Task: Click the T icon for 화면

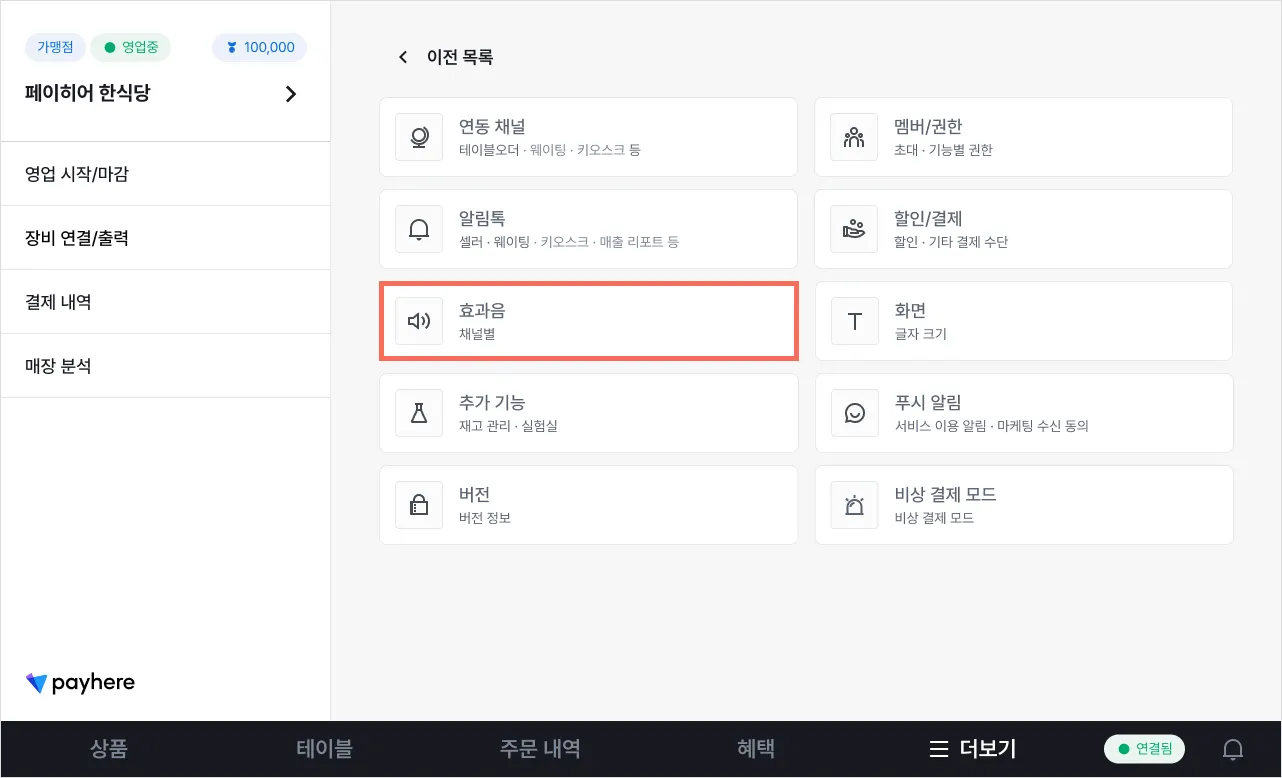Action: pos(854,321)
